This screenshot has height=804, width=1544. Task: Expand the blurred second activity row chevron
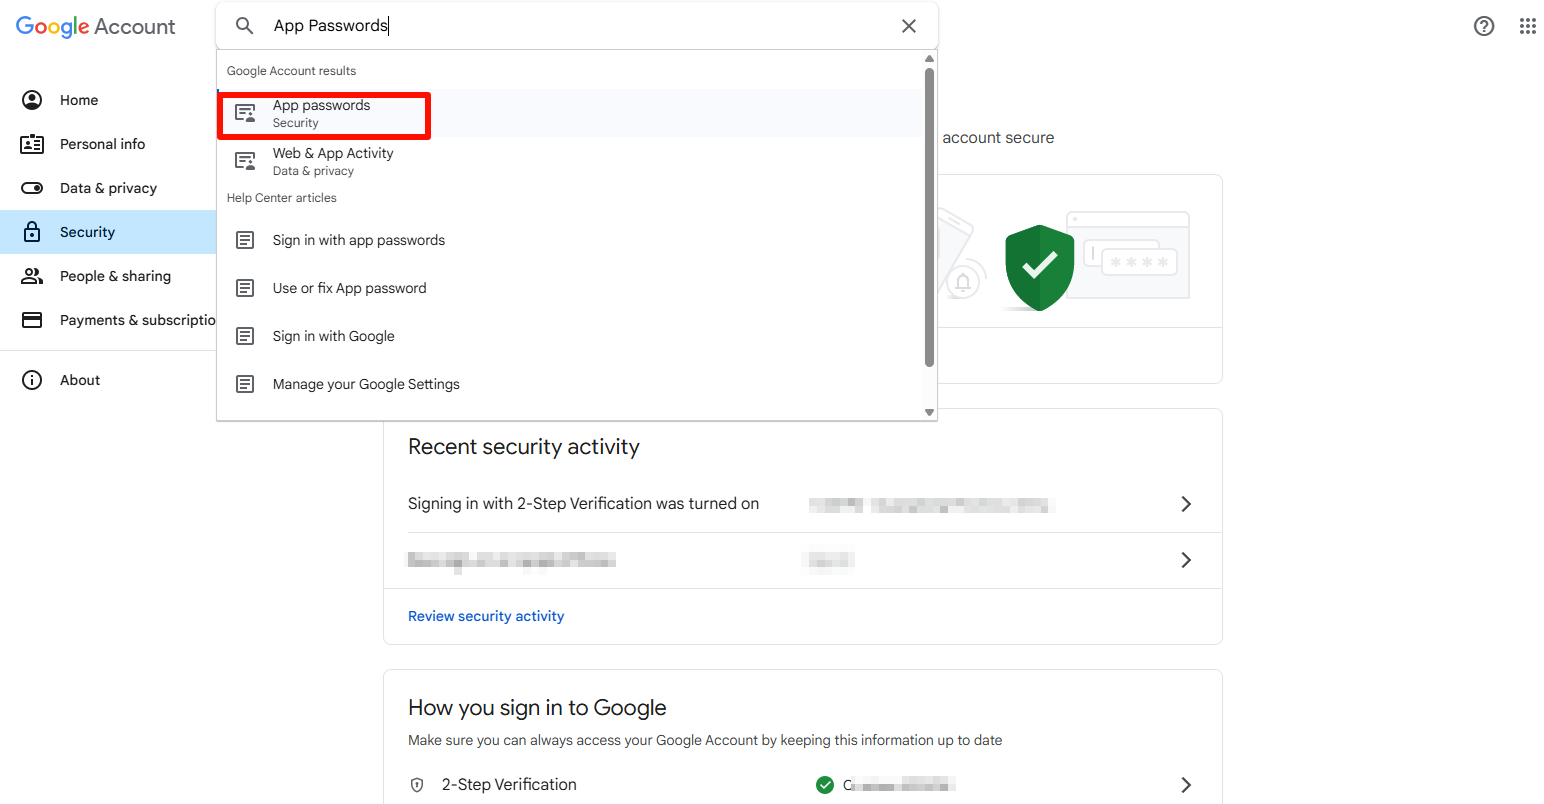[1186, 560]
